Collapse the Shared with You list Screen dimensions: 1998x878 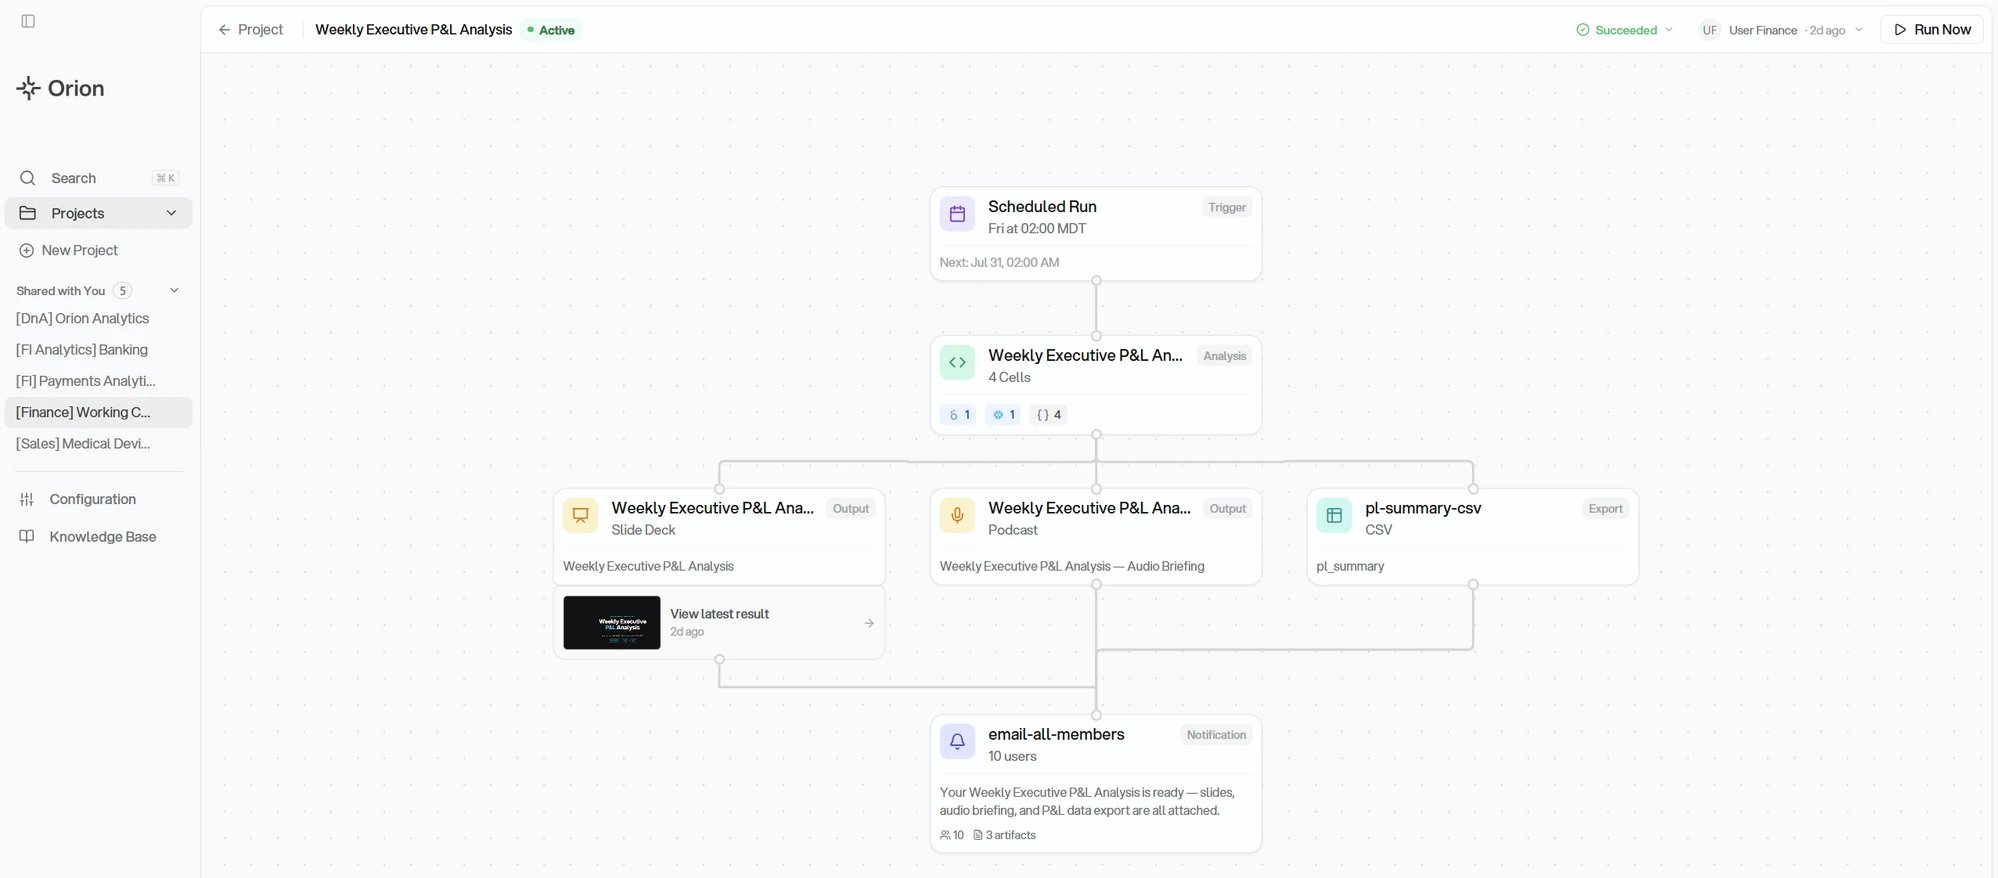pyautogui.click(x=174, y=291)
